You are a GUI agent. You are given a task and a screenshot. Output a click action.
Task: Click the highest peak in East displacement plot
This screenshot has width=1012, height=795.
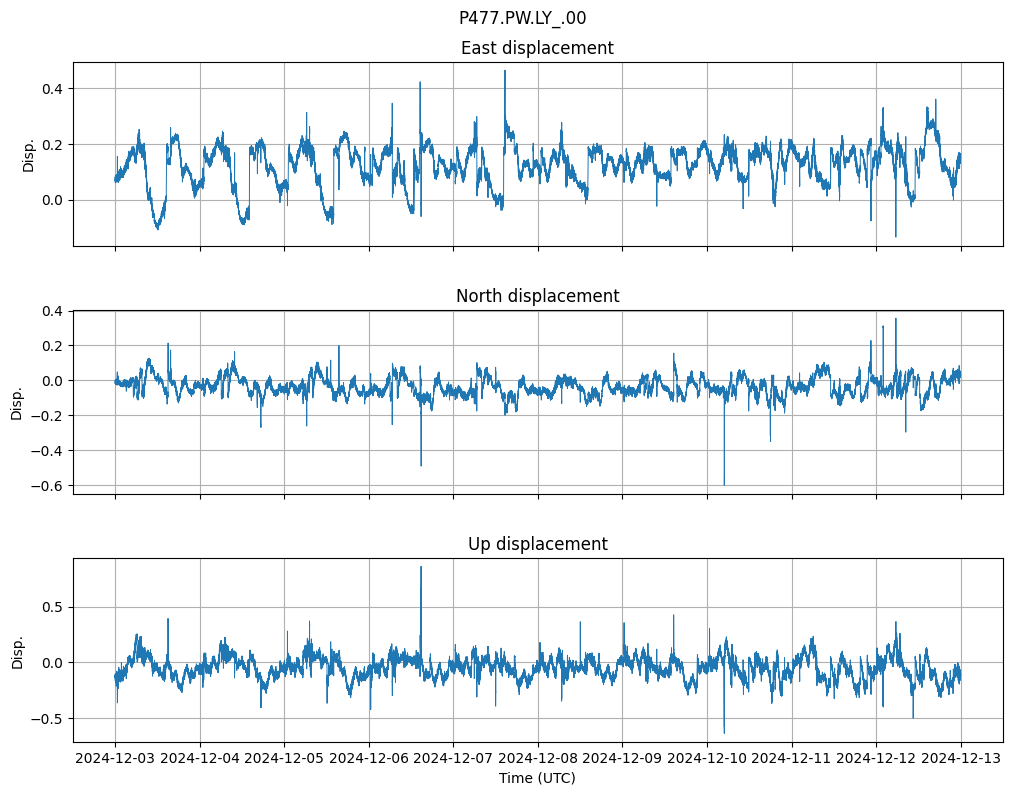click(505, 72)
